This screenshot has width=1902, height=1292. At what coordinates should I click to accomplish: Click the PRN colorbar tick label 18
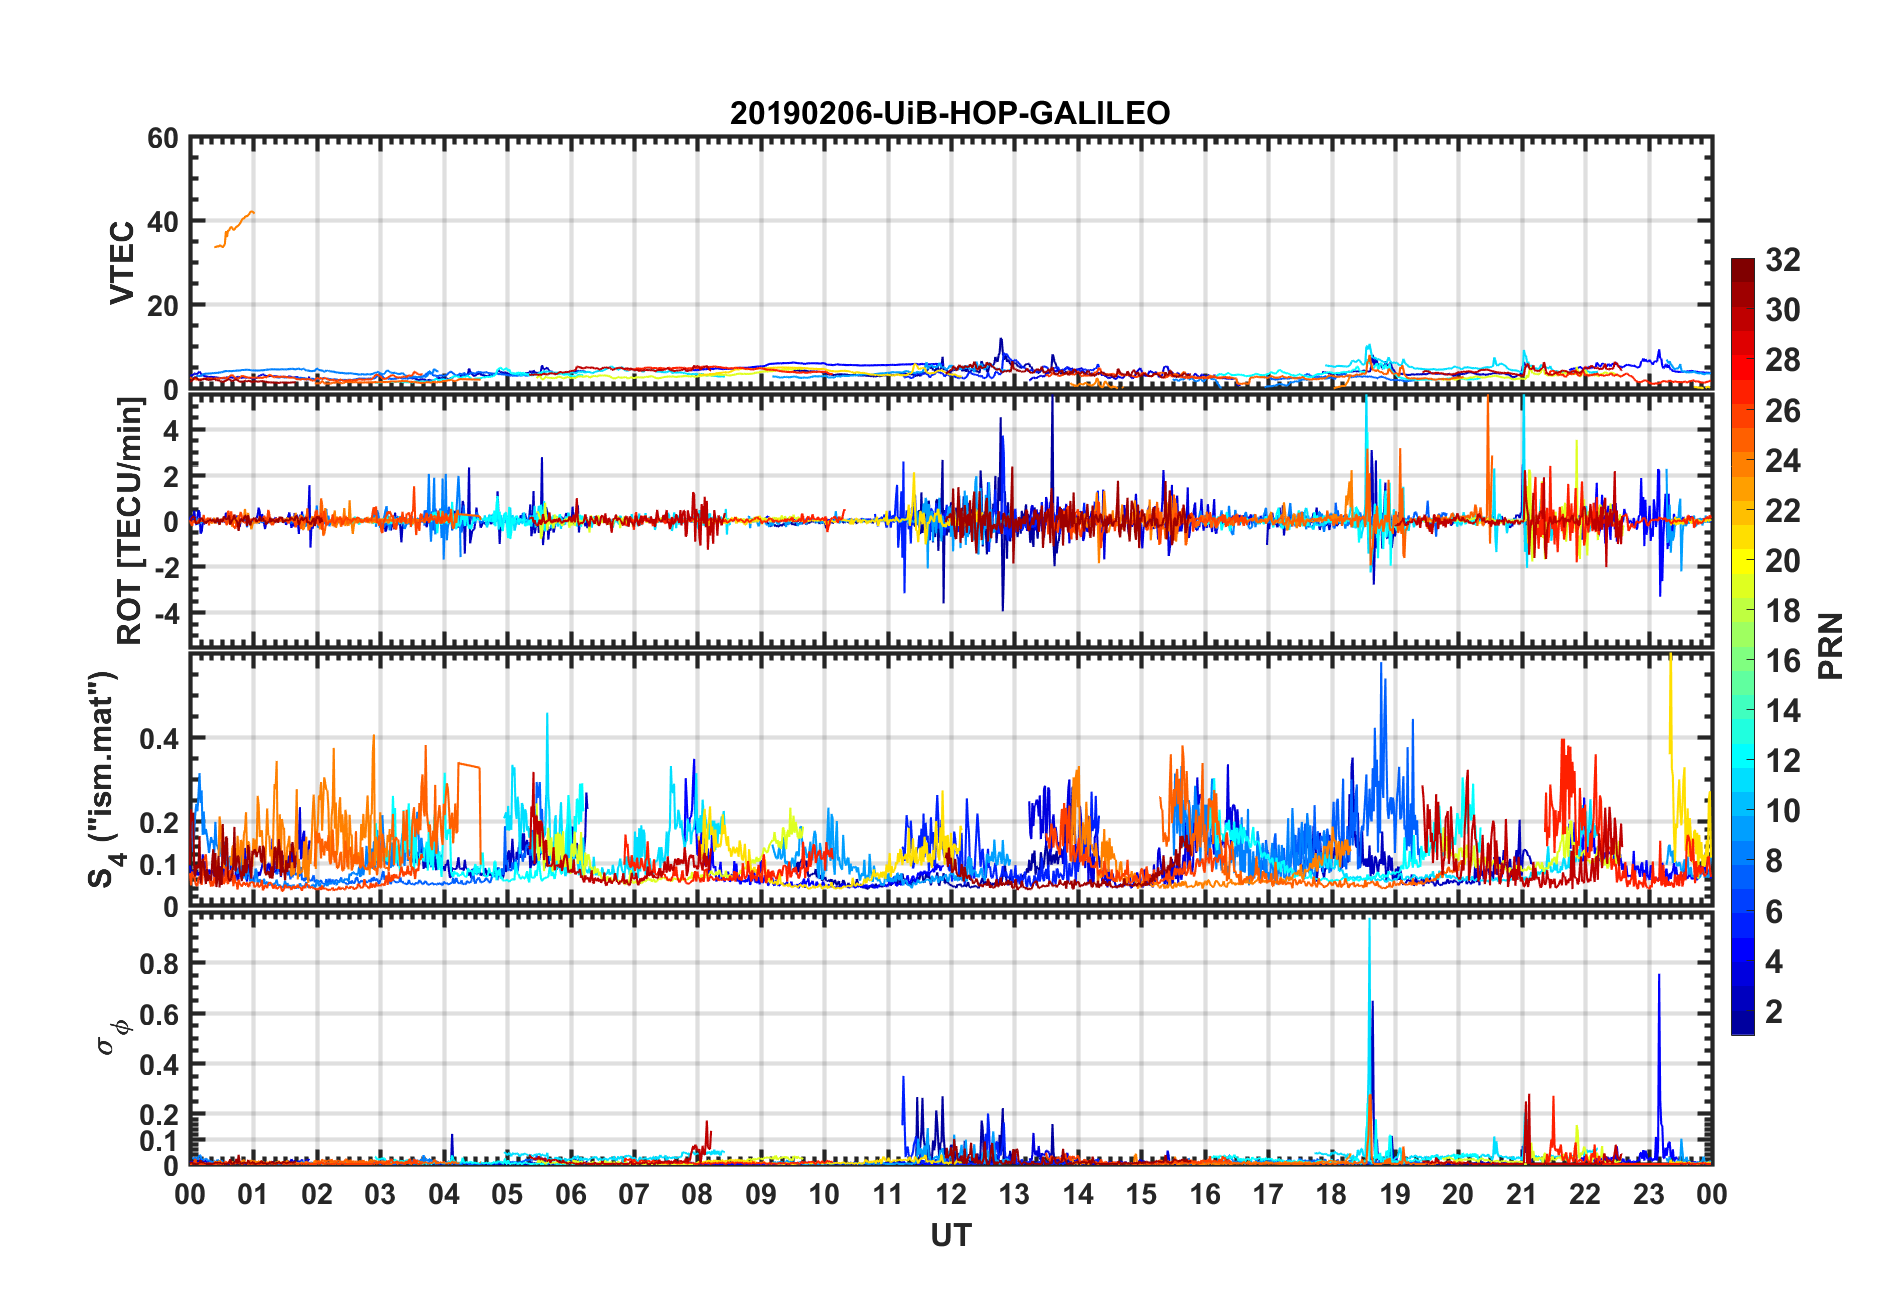tap(1782, 610)
